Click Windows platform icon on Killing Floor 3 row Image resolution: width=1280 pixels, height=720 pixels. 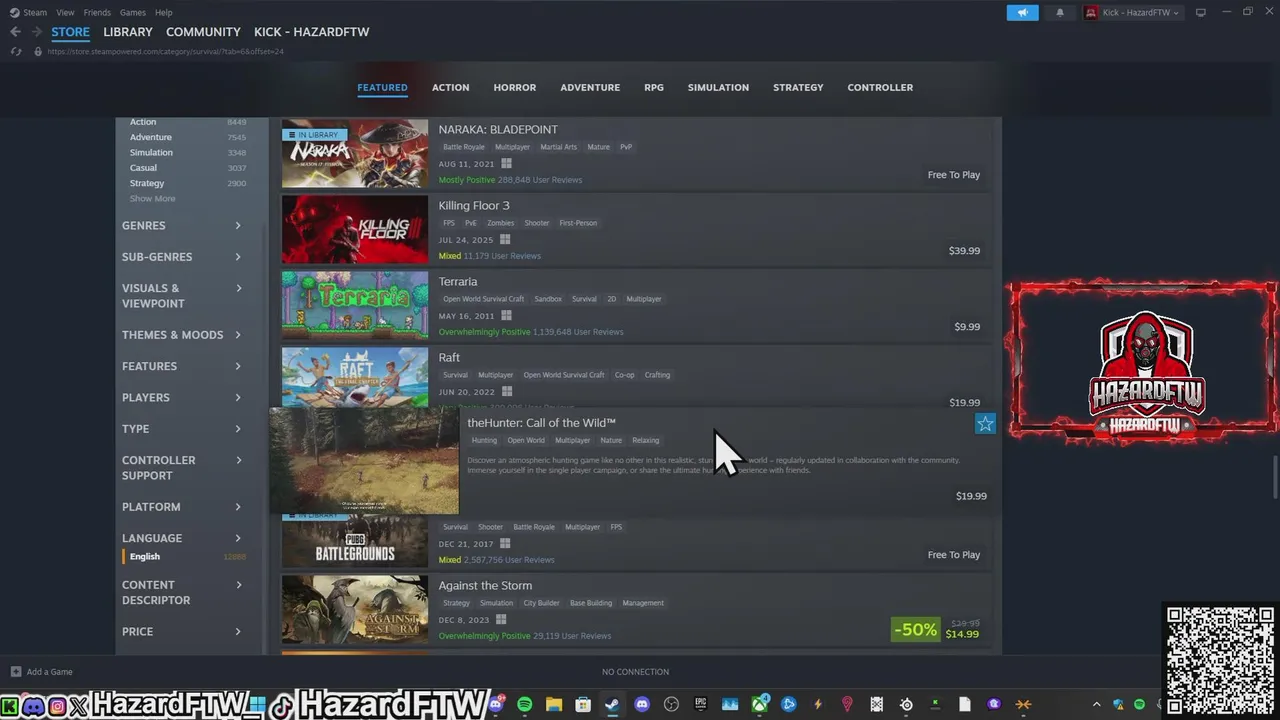[505, 240]
